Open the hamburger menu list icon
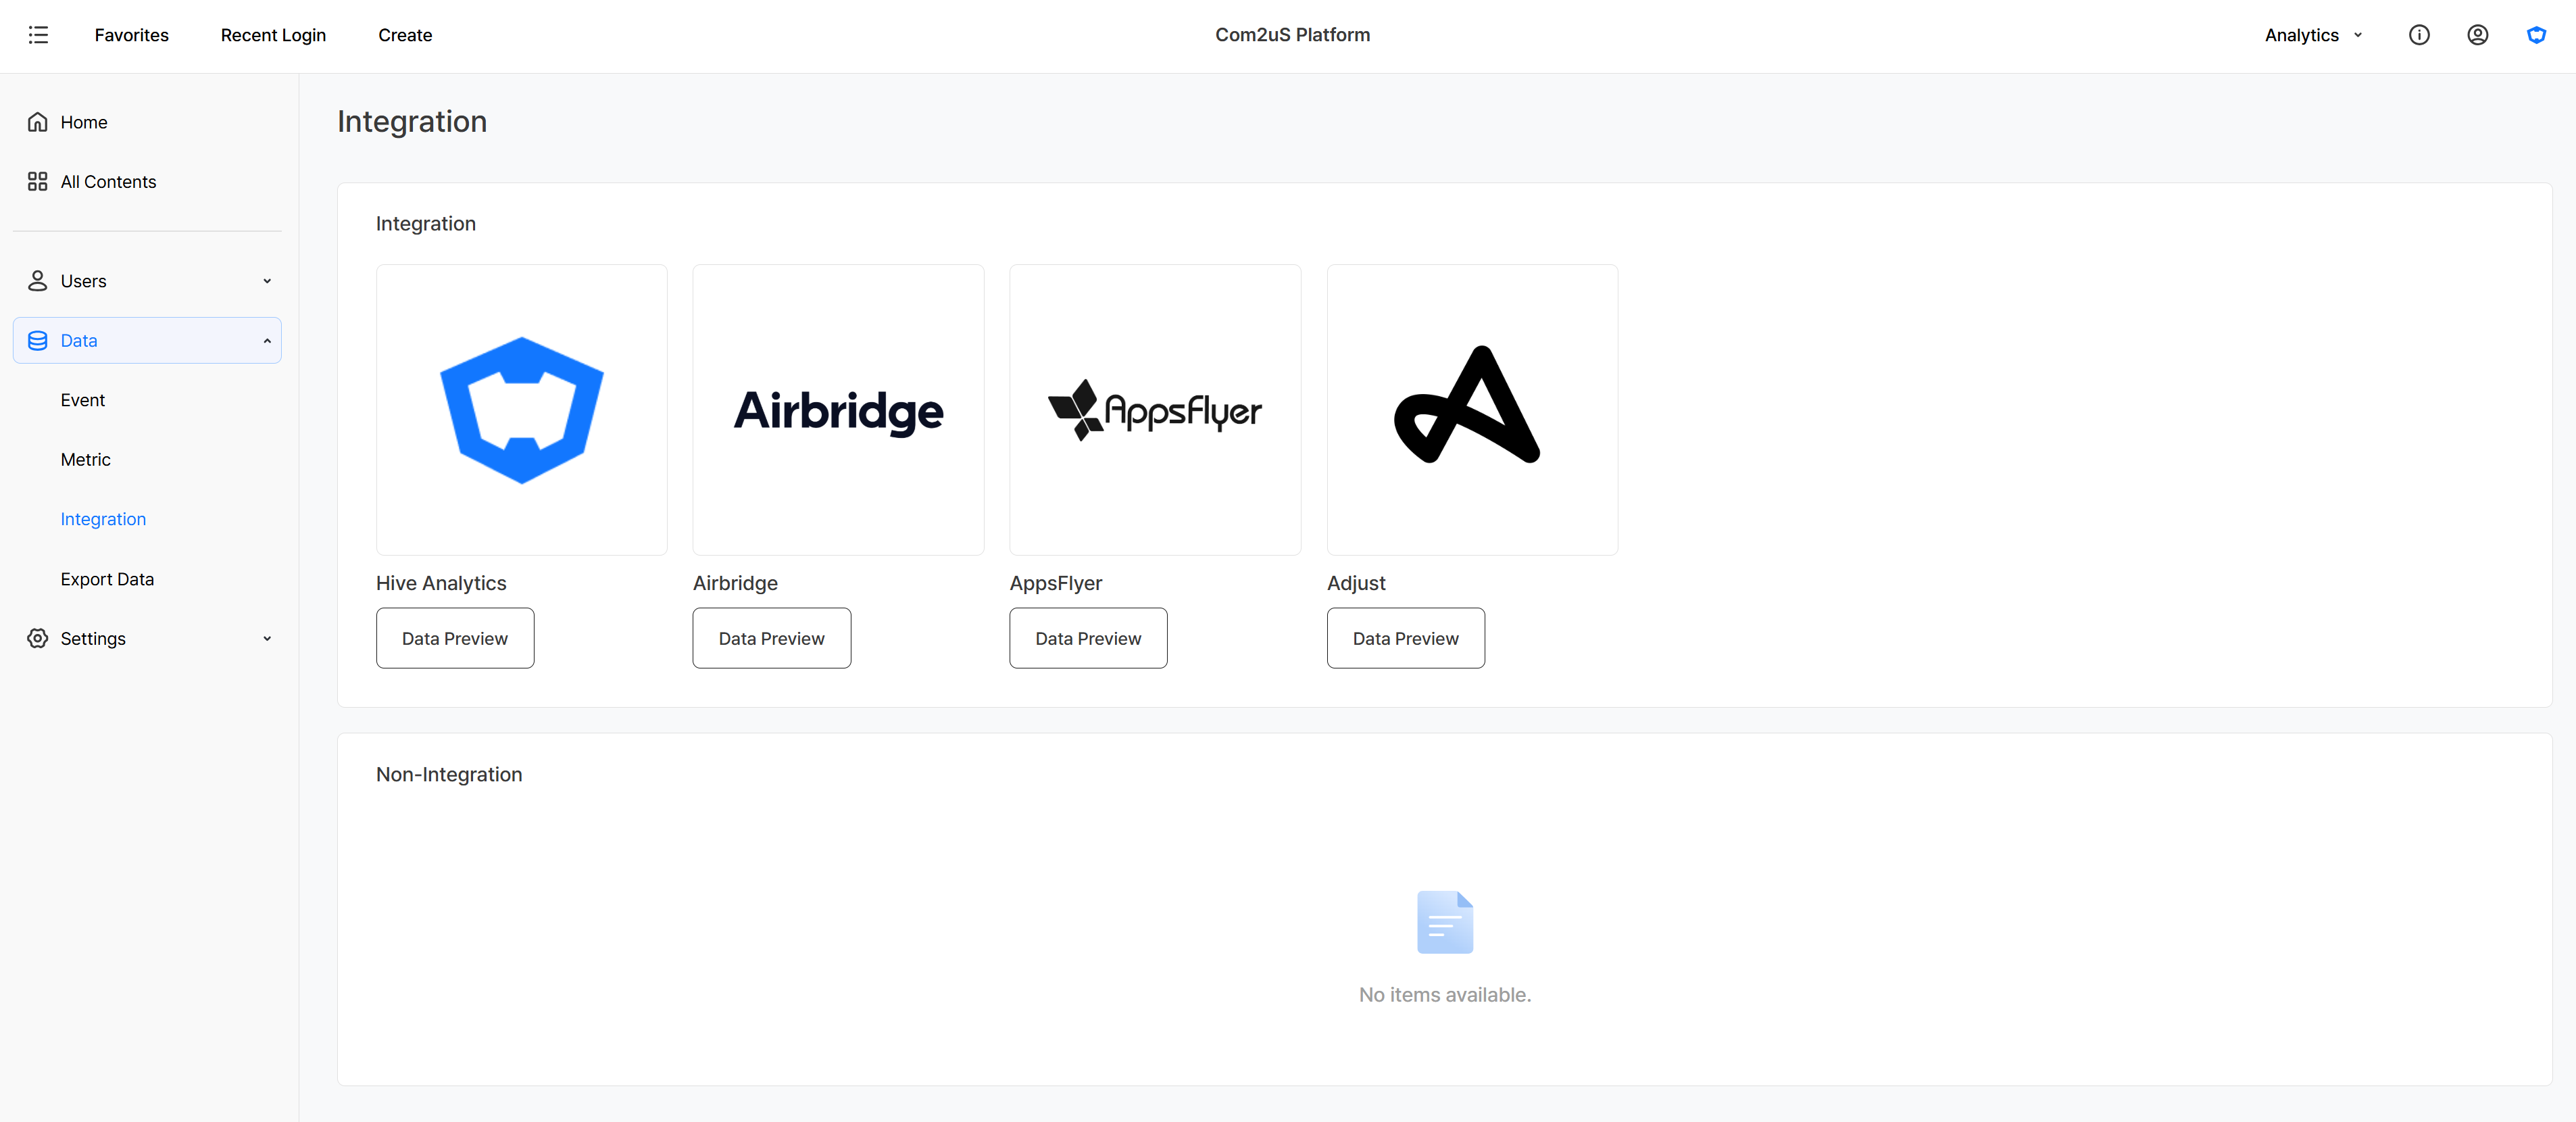The image size is (2576, 1122). (38, 35)
